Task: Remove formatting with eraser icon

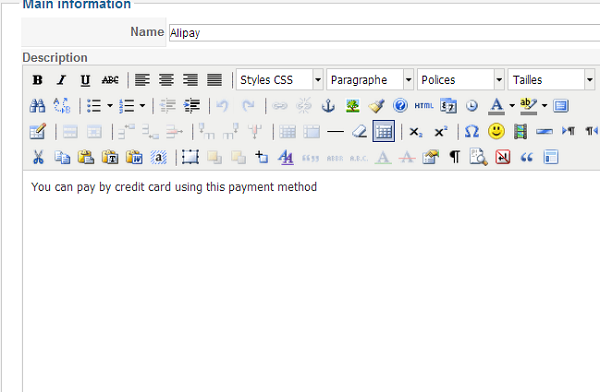Action: coord(360,132)
